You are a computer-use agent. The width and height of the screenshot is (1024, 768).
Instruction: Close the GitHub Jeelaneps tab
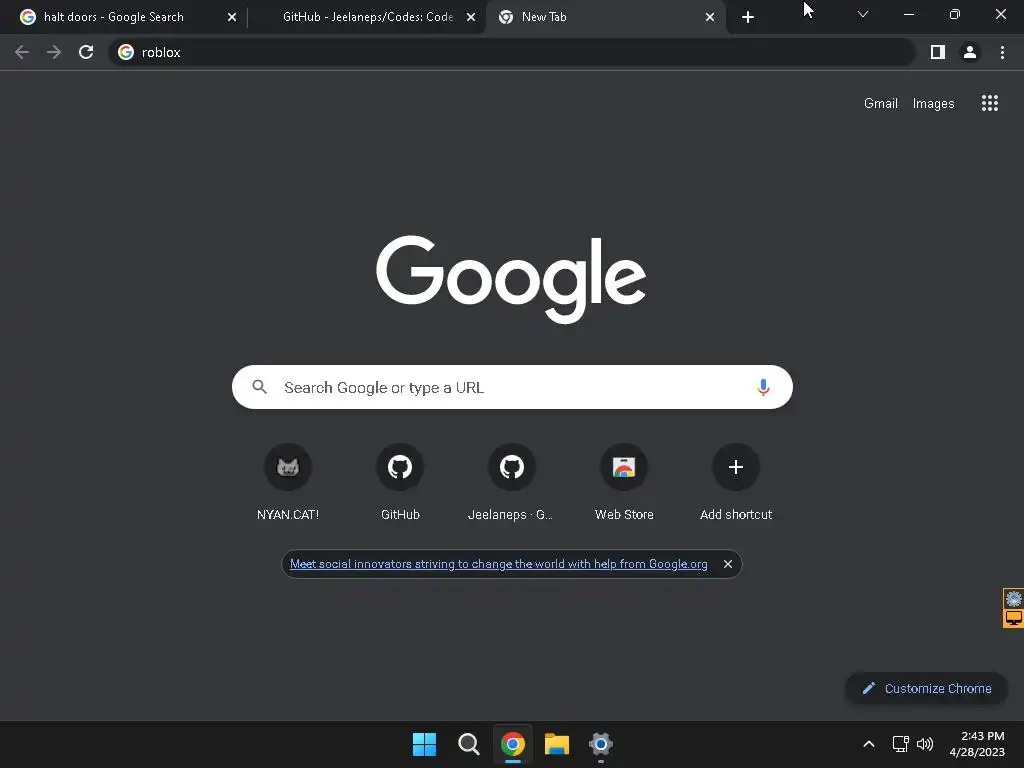(471, 18)
